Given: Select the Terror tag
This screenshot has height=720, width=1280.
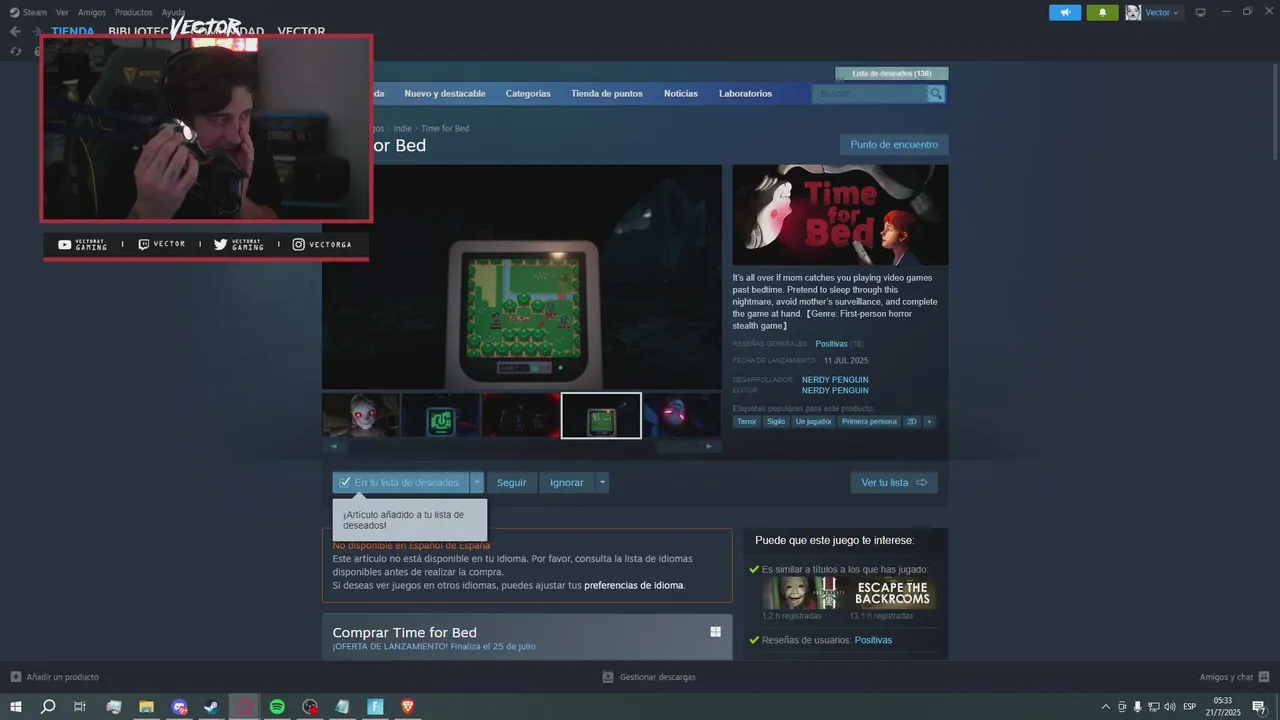Looking at the screenshot, I should 747,422.
